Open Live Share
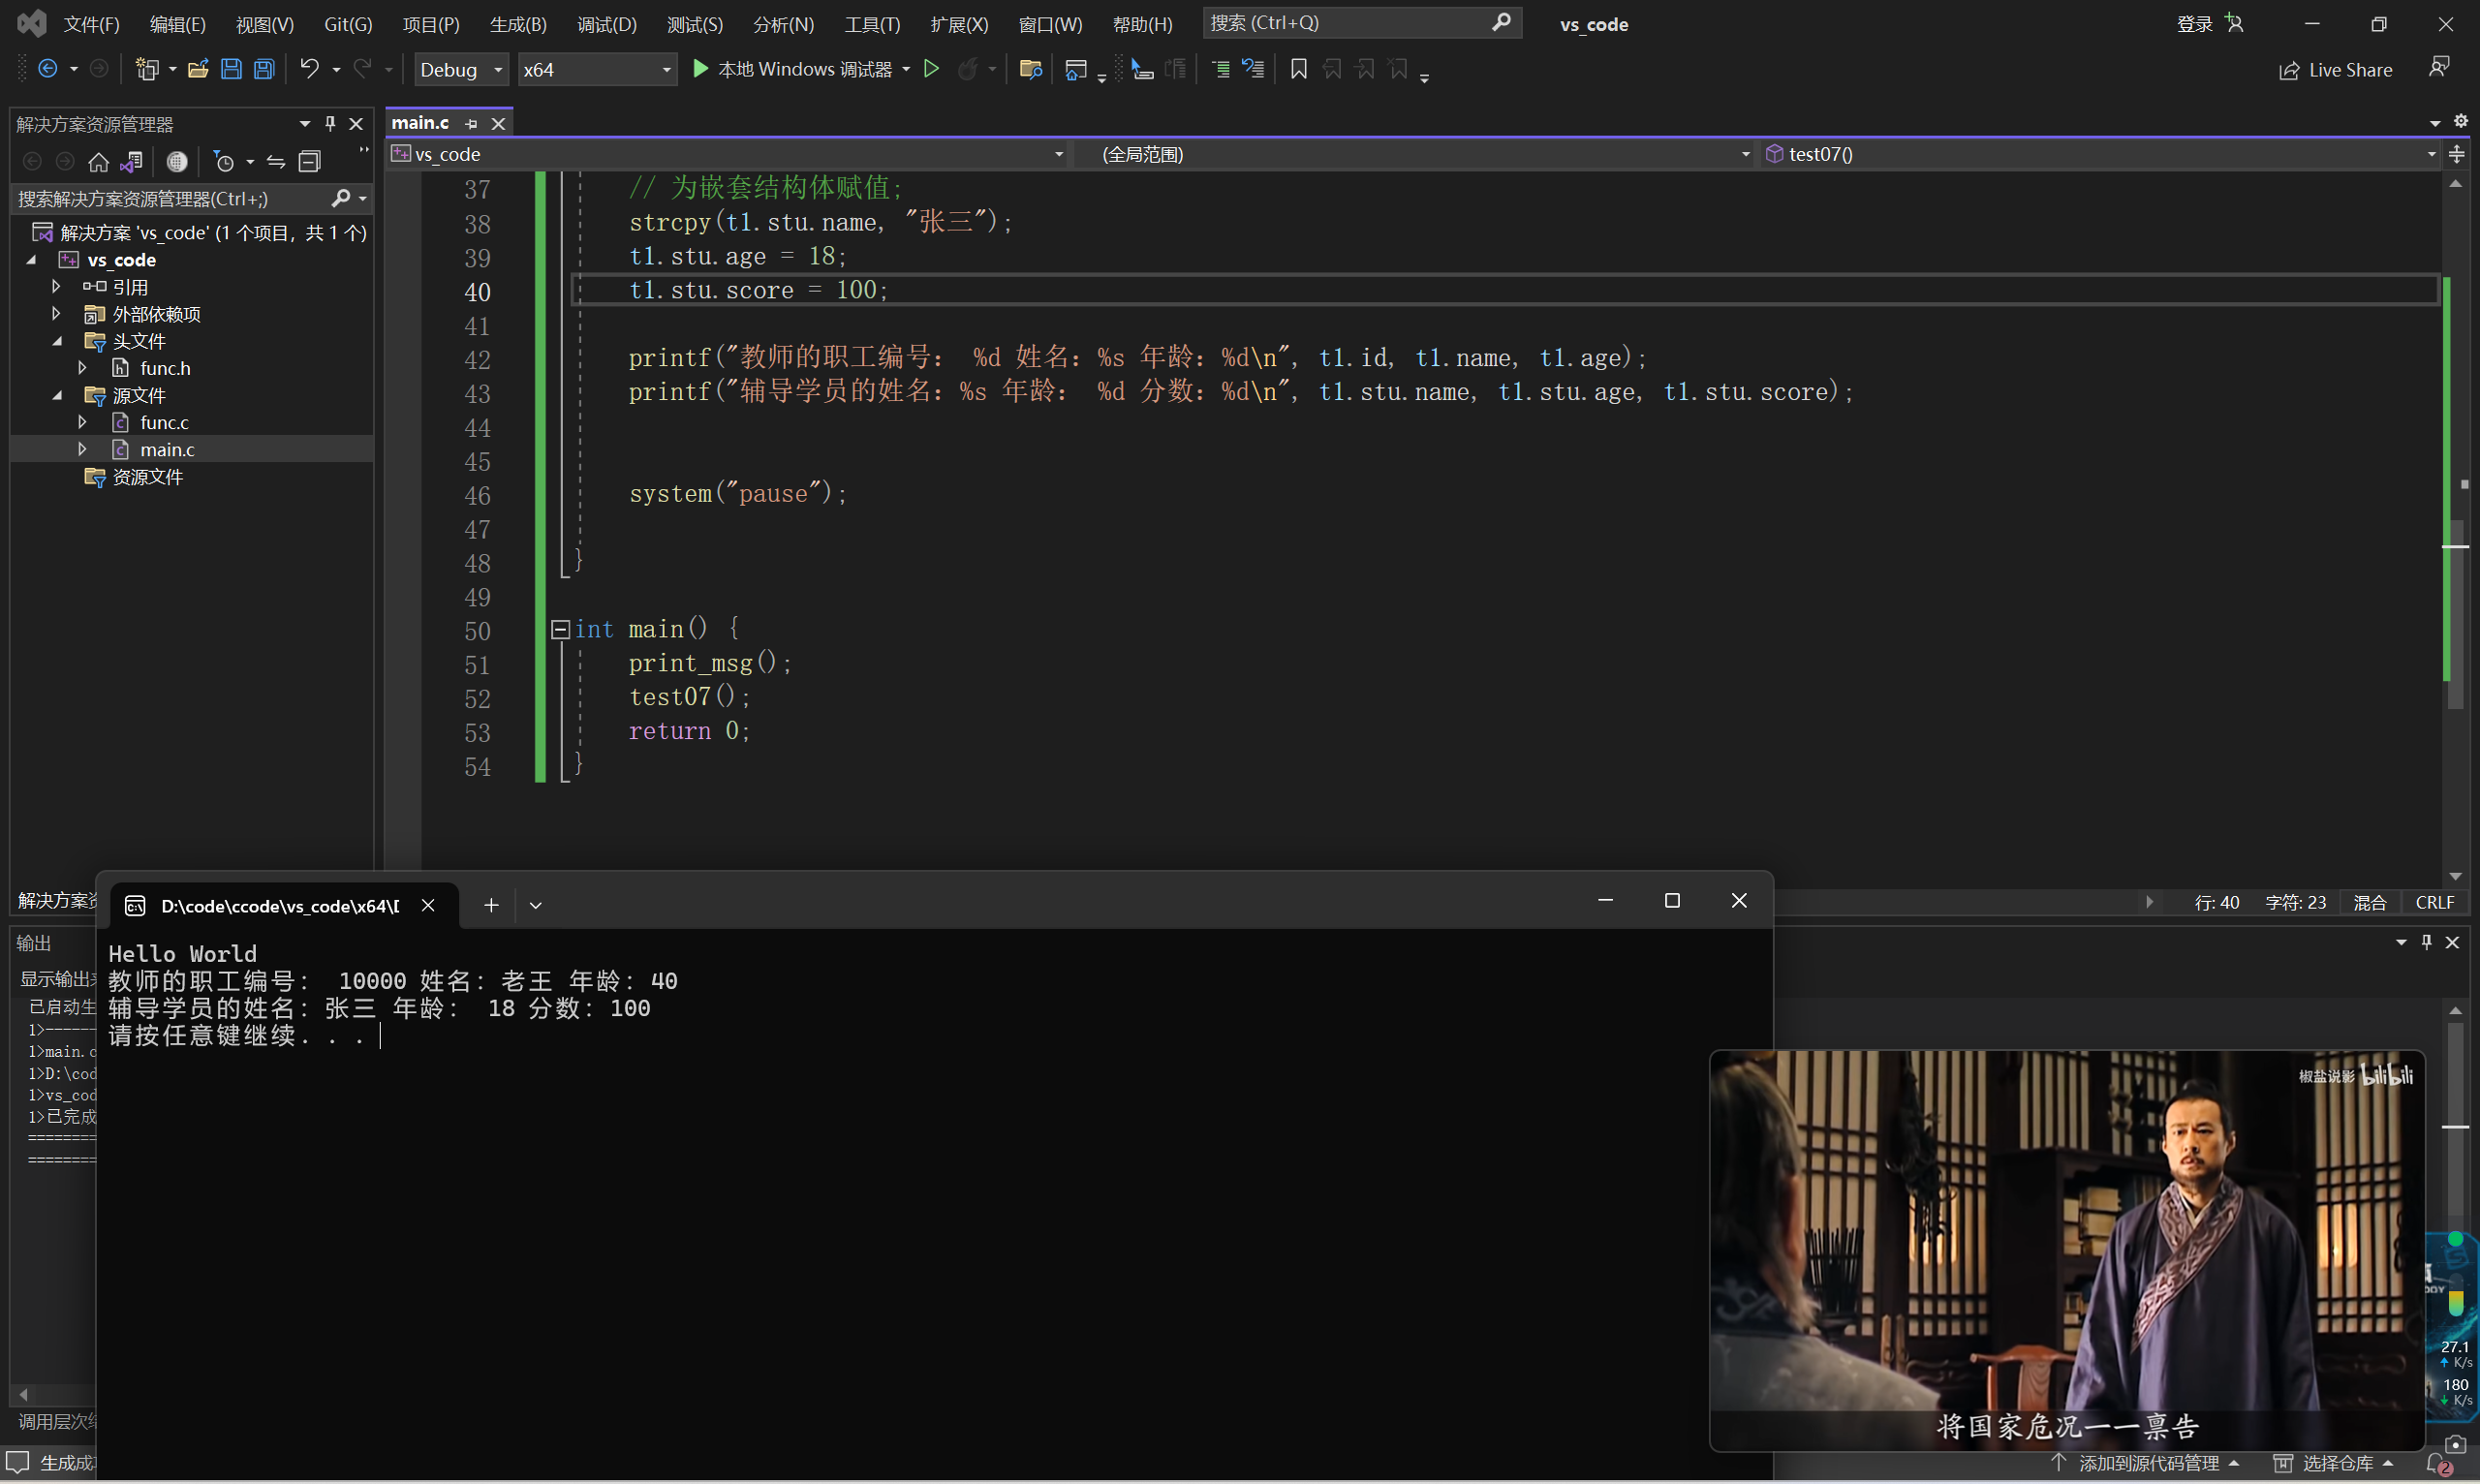2480x1484 pixels. [2335, 70]
